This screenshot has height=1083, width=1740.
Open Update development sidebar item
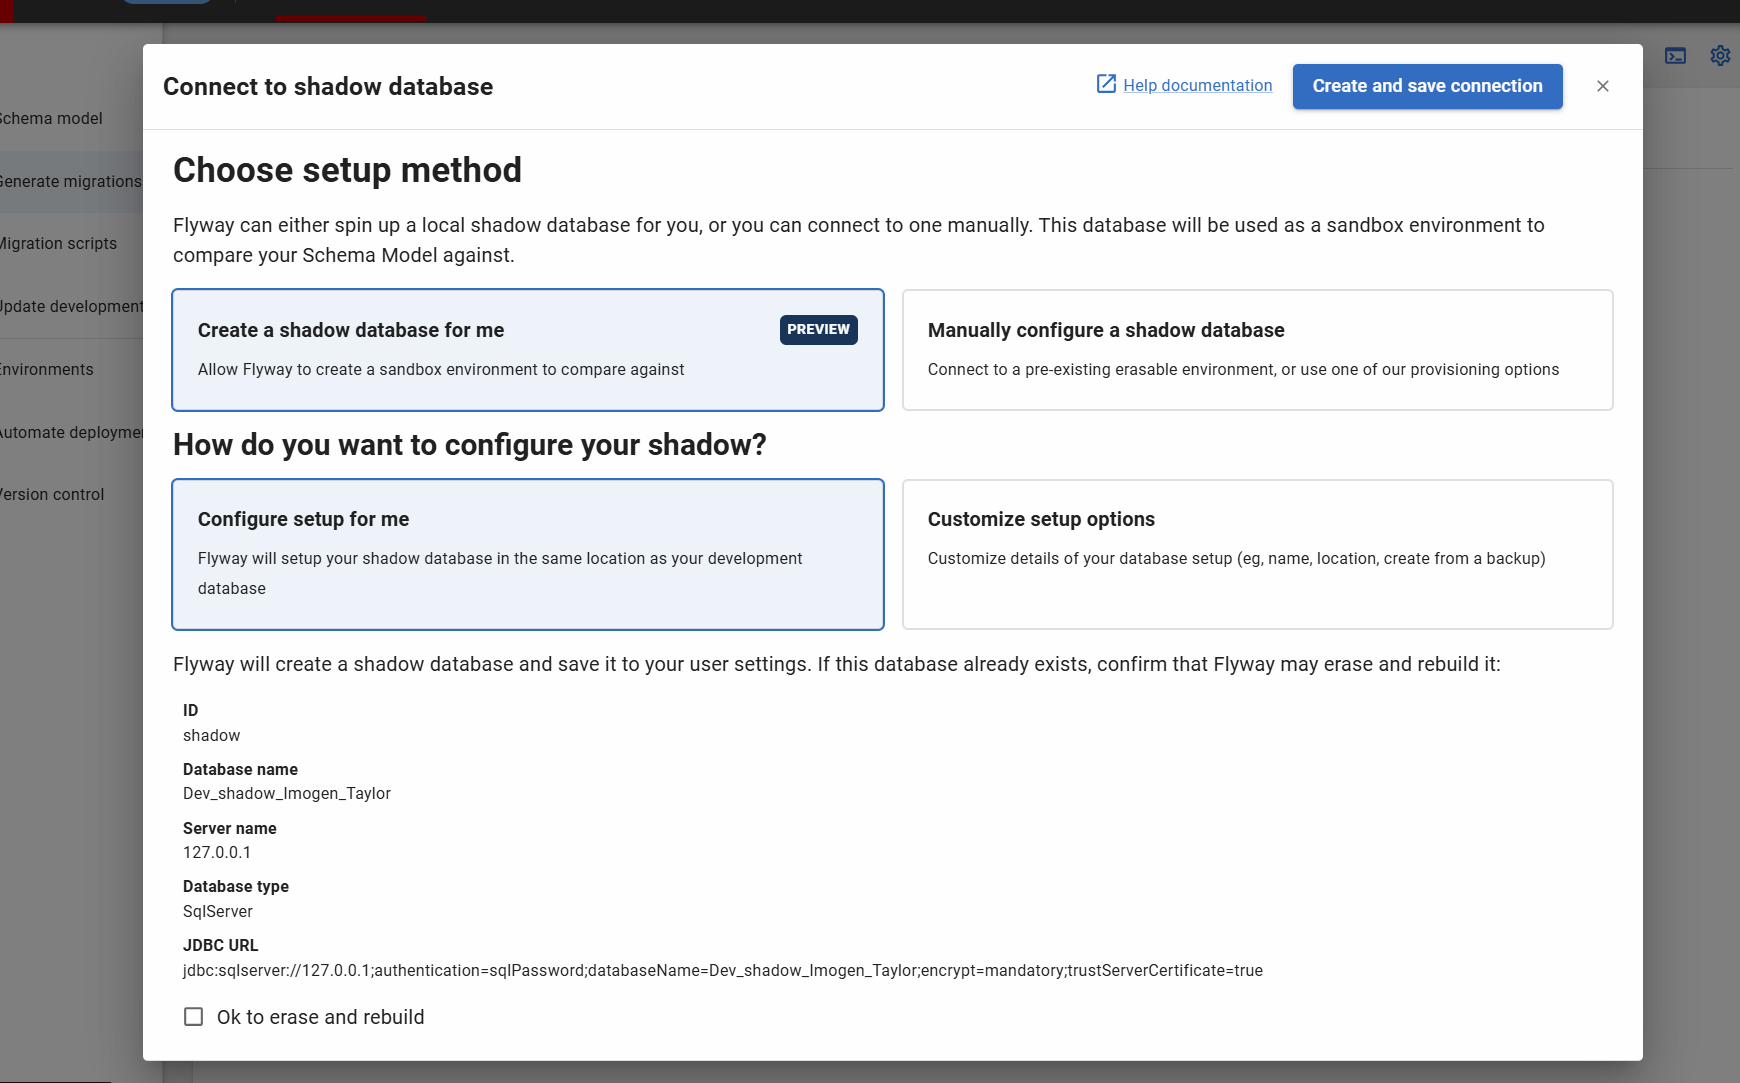[70, 306]
